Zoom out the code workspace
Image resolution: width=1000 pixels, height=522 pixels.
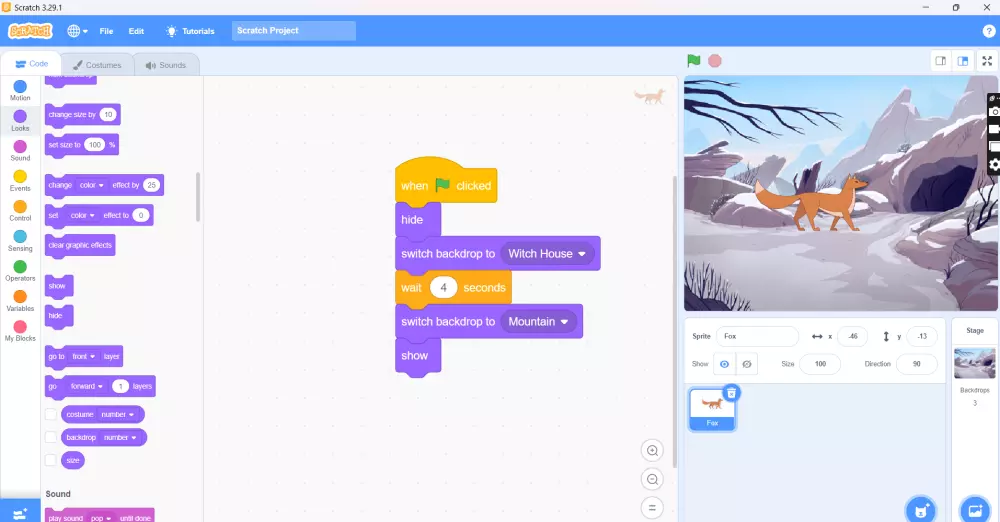click(x=652, y=479)
